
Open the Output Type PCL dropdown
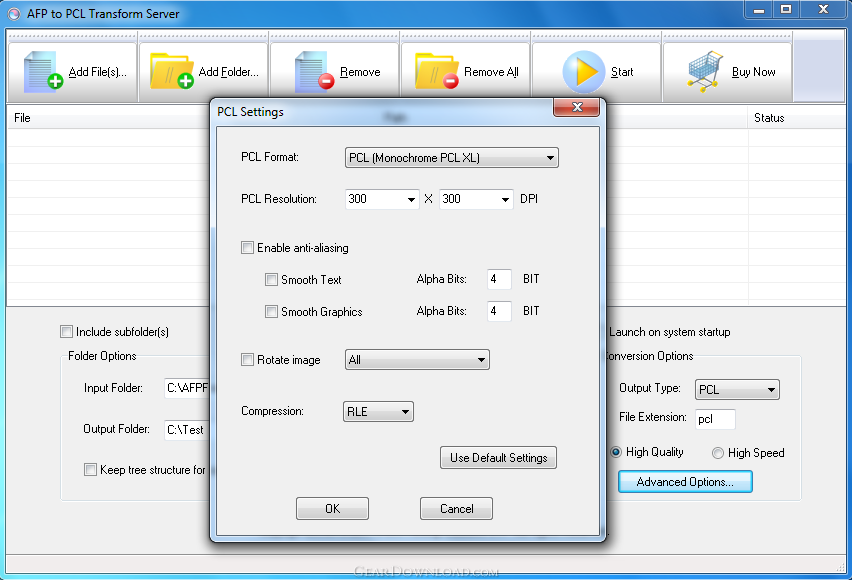737,390
